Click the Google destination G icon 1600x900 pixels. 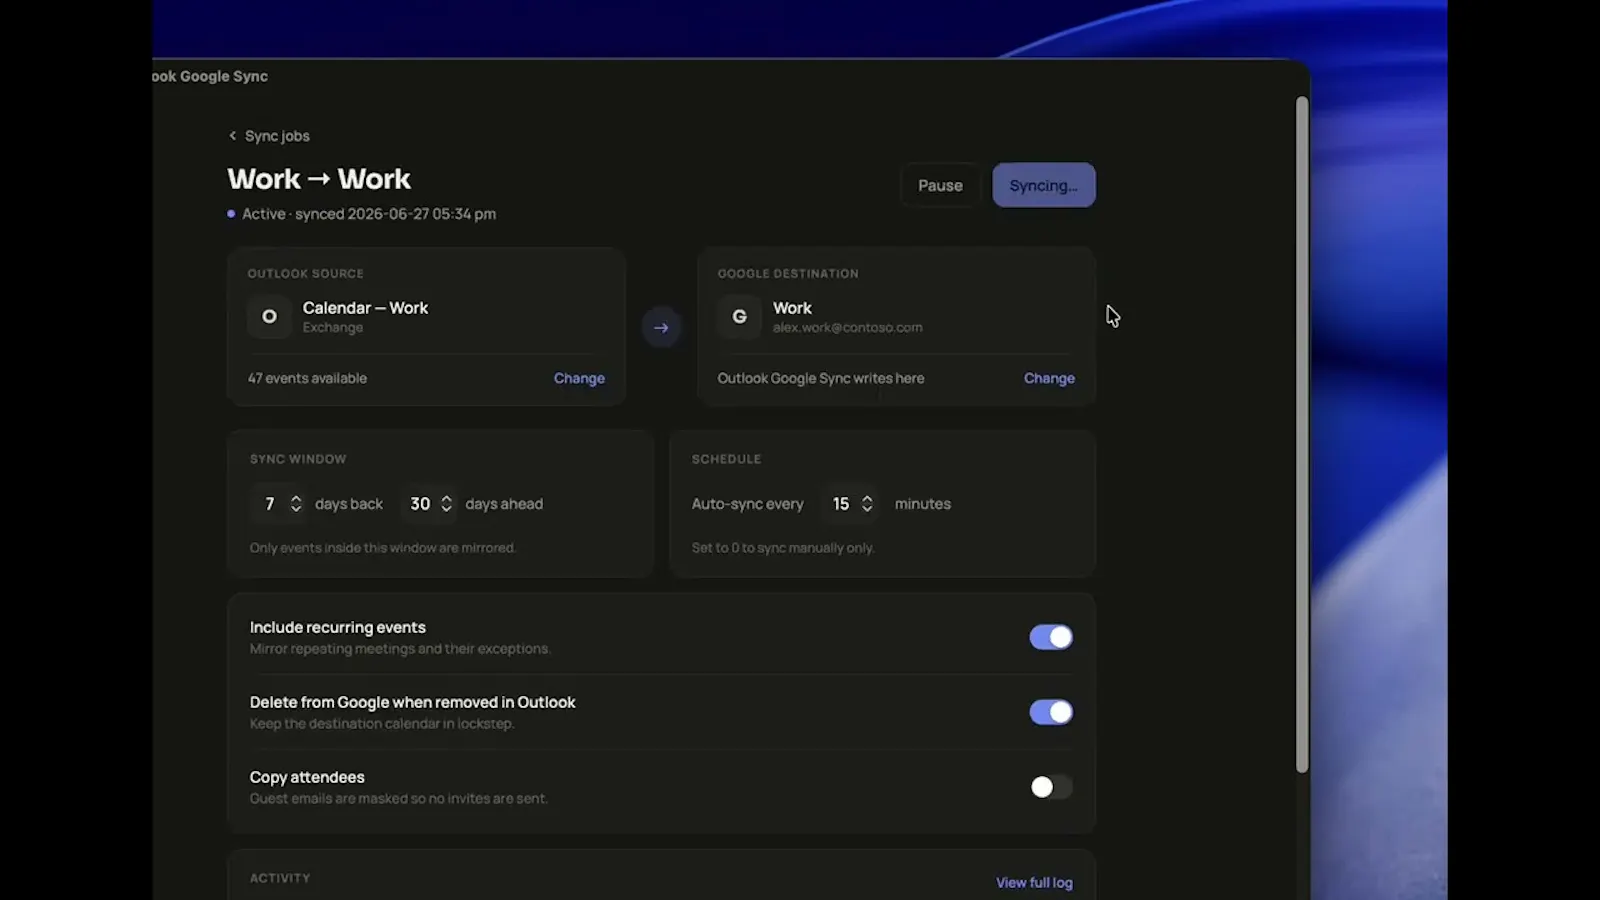tap(739, 316)
